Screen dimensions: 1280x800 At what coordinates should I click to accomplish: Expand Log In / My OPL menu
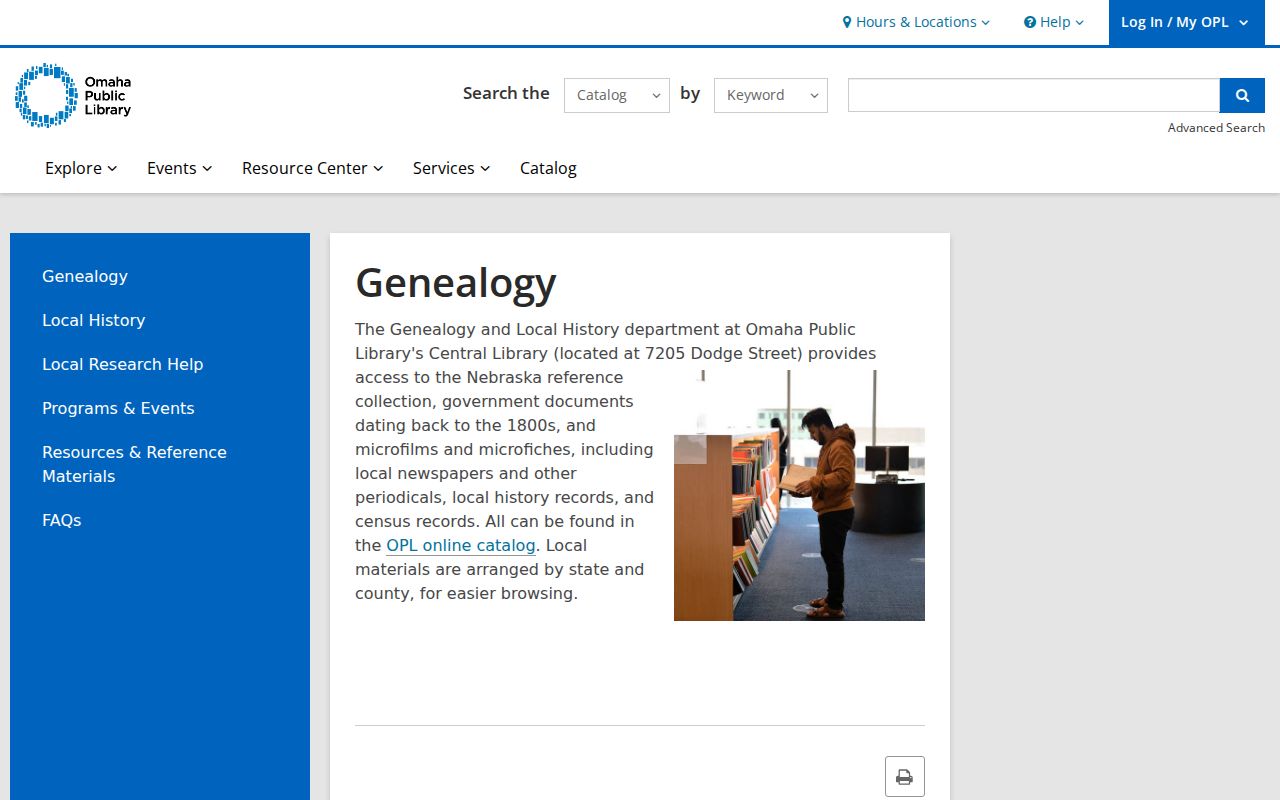(x=1186, y=22)
